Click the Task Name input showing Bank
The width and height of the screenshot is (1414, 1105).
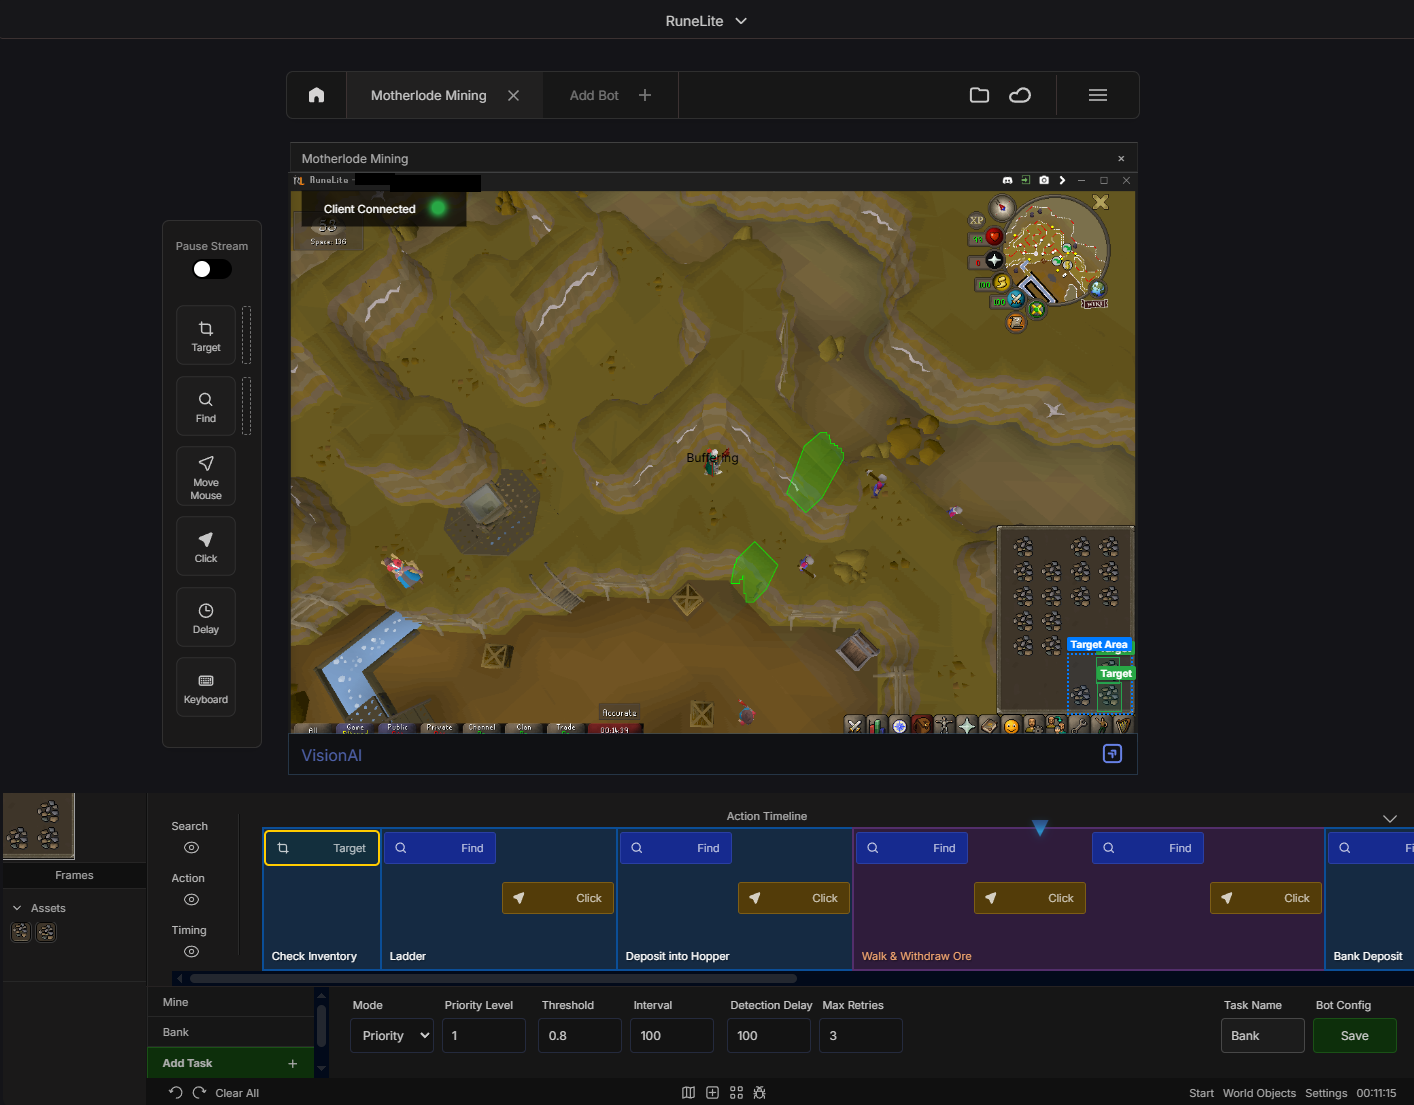pos(1262,1035)
